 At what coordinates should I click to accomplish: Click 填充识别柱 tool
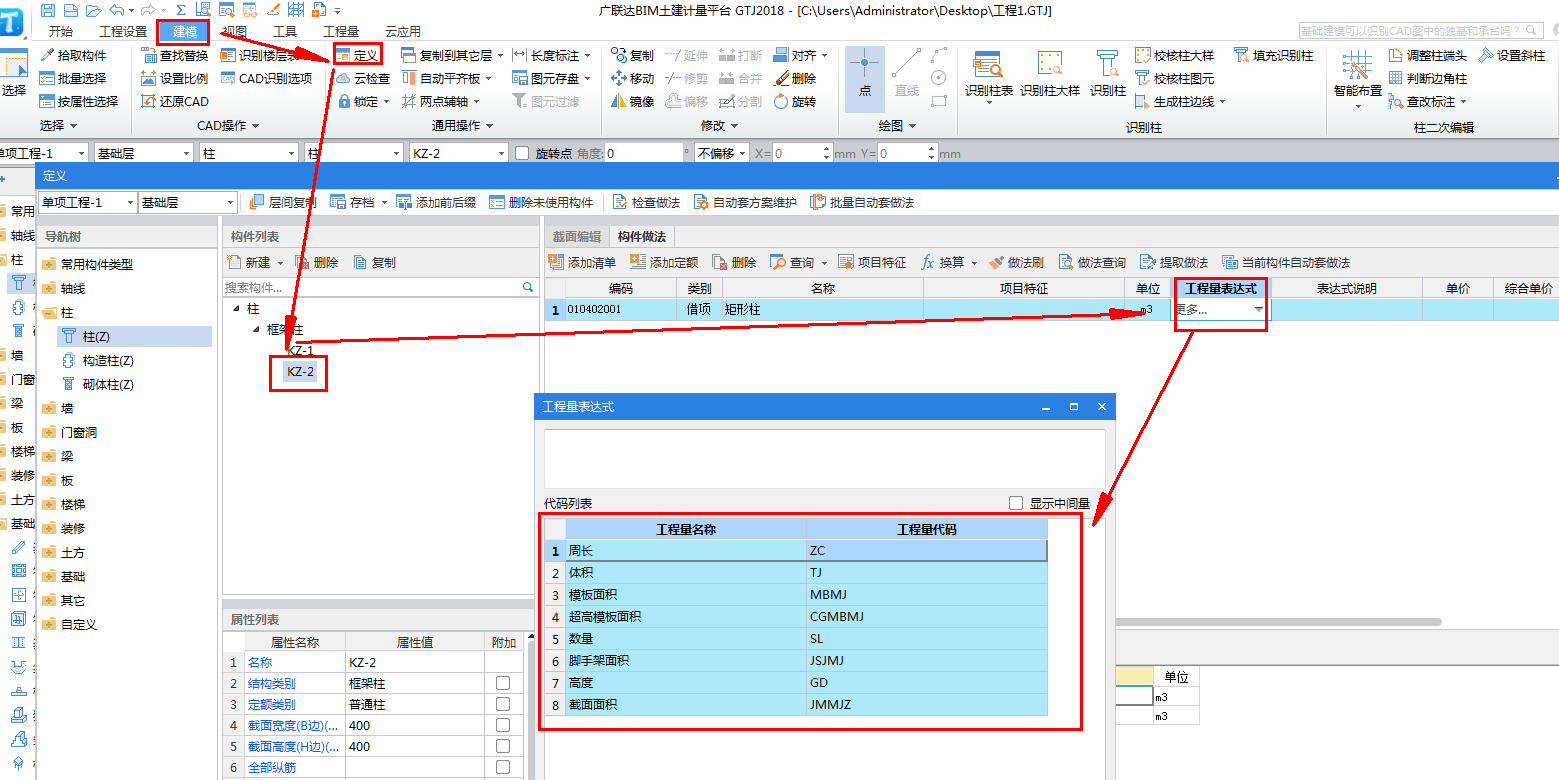click(x=1273, y=55)
